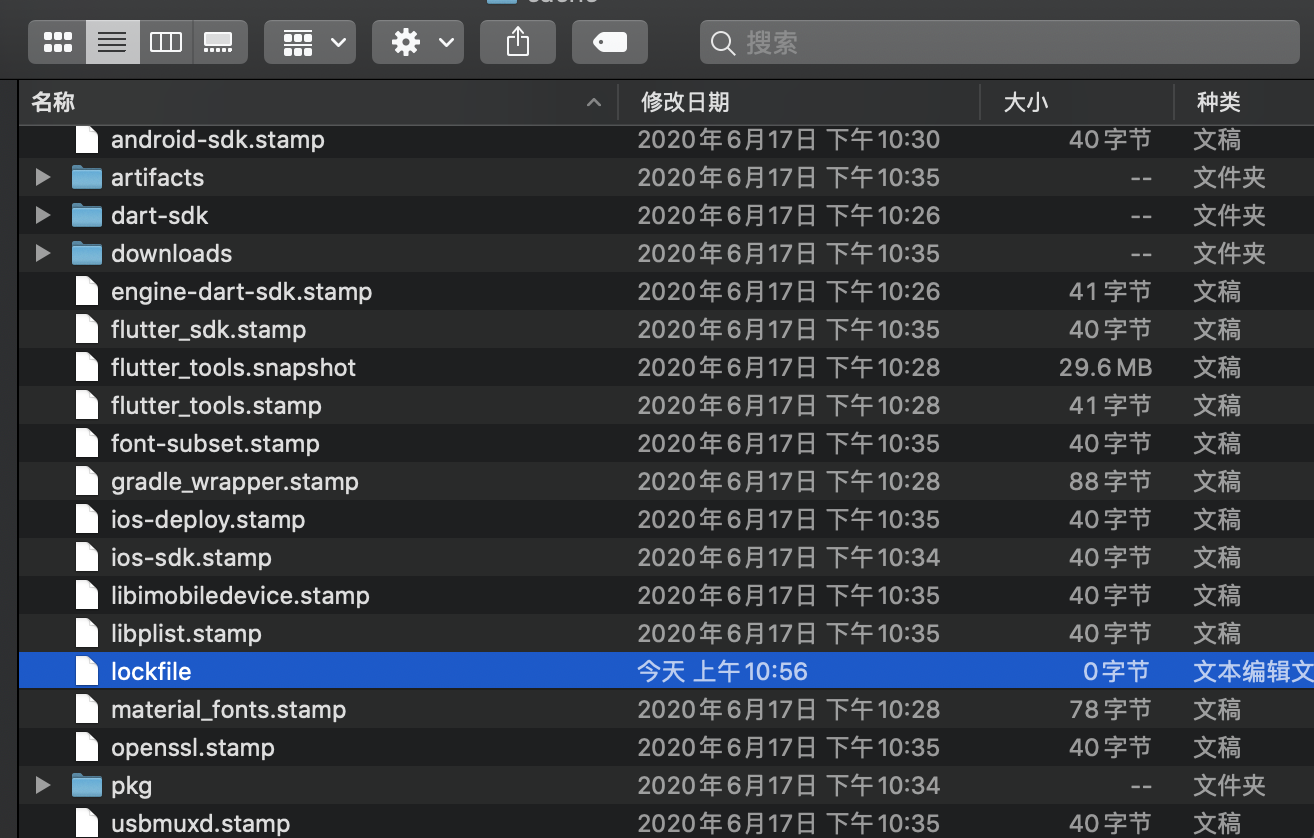Image resolution: width=1314 pixels, height=838 pixels.
Task: Click the 88 字节 size value
Action: [x=1110, y=481]
